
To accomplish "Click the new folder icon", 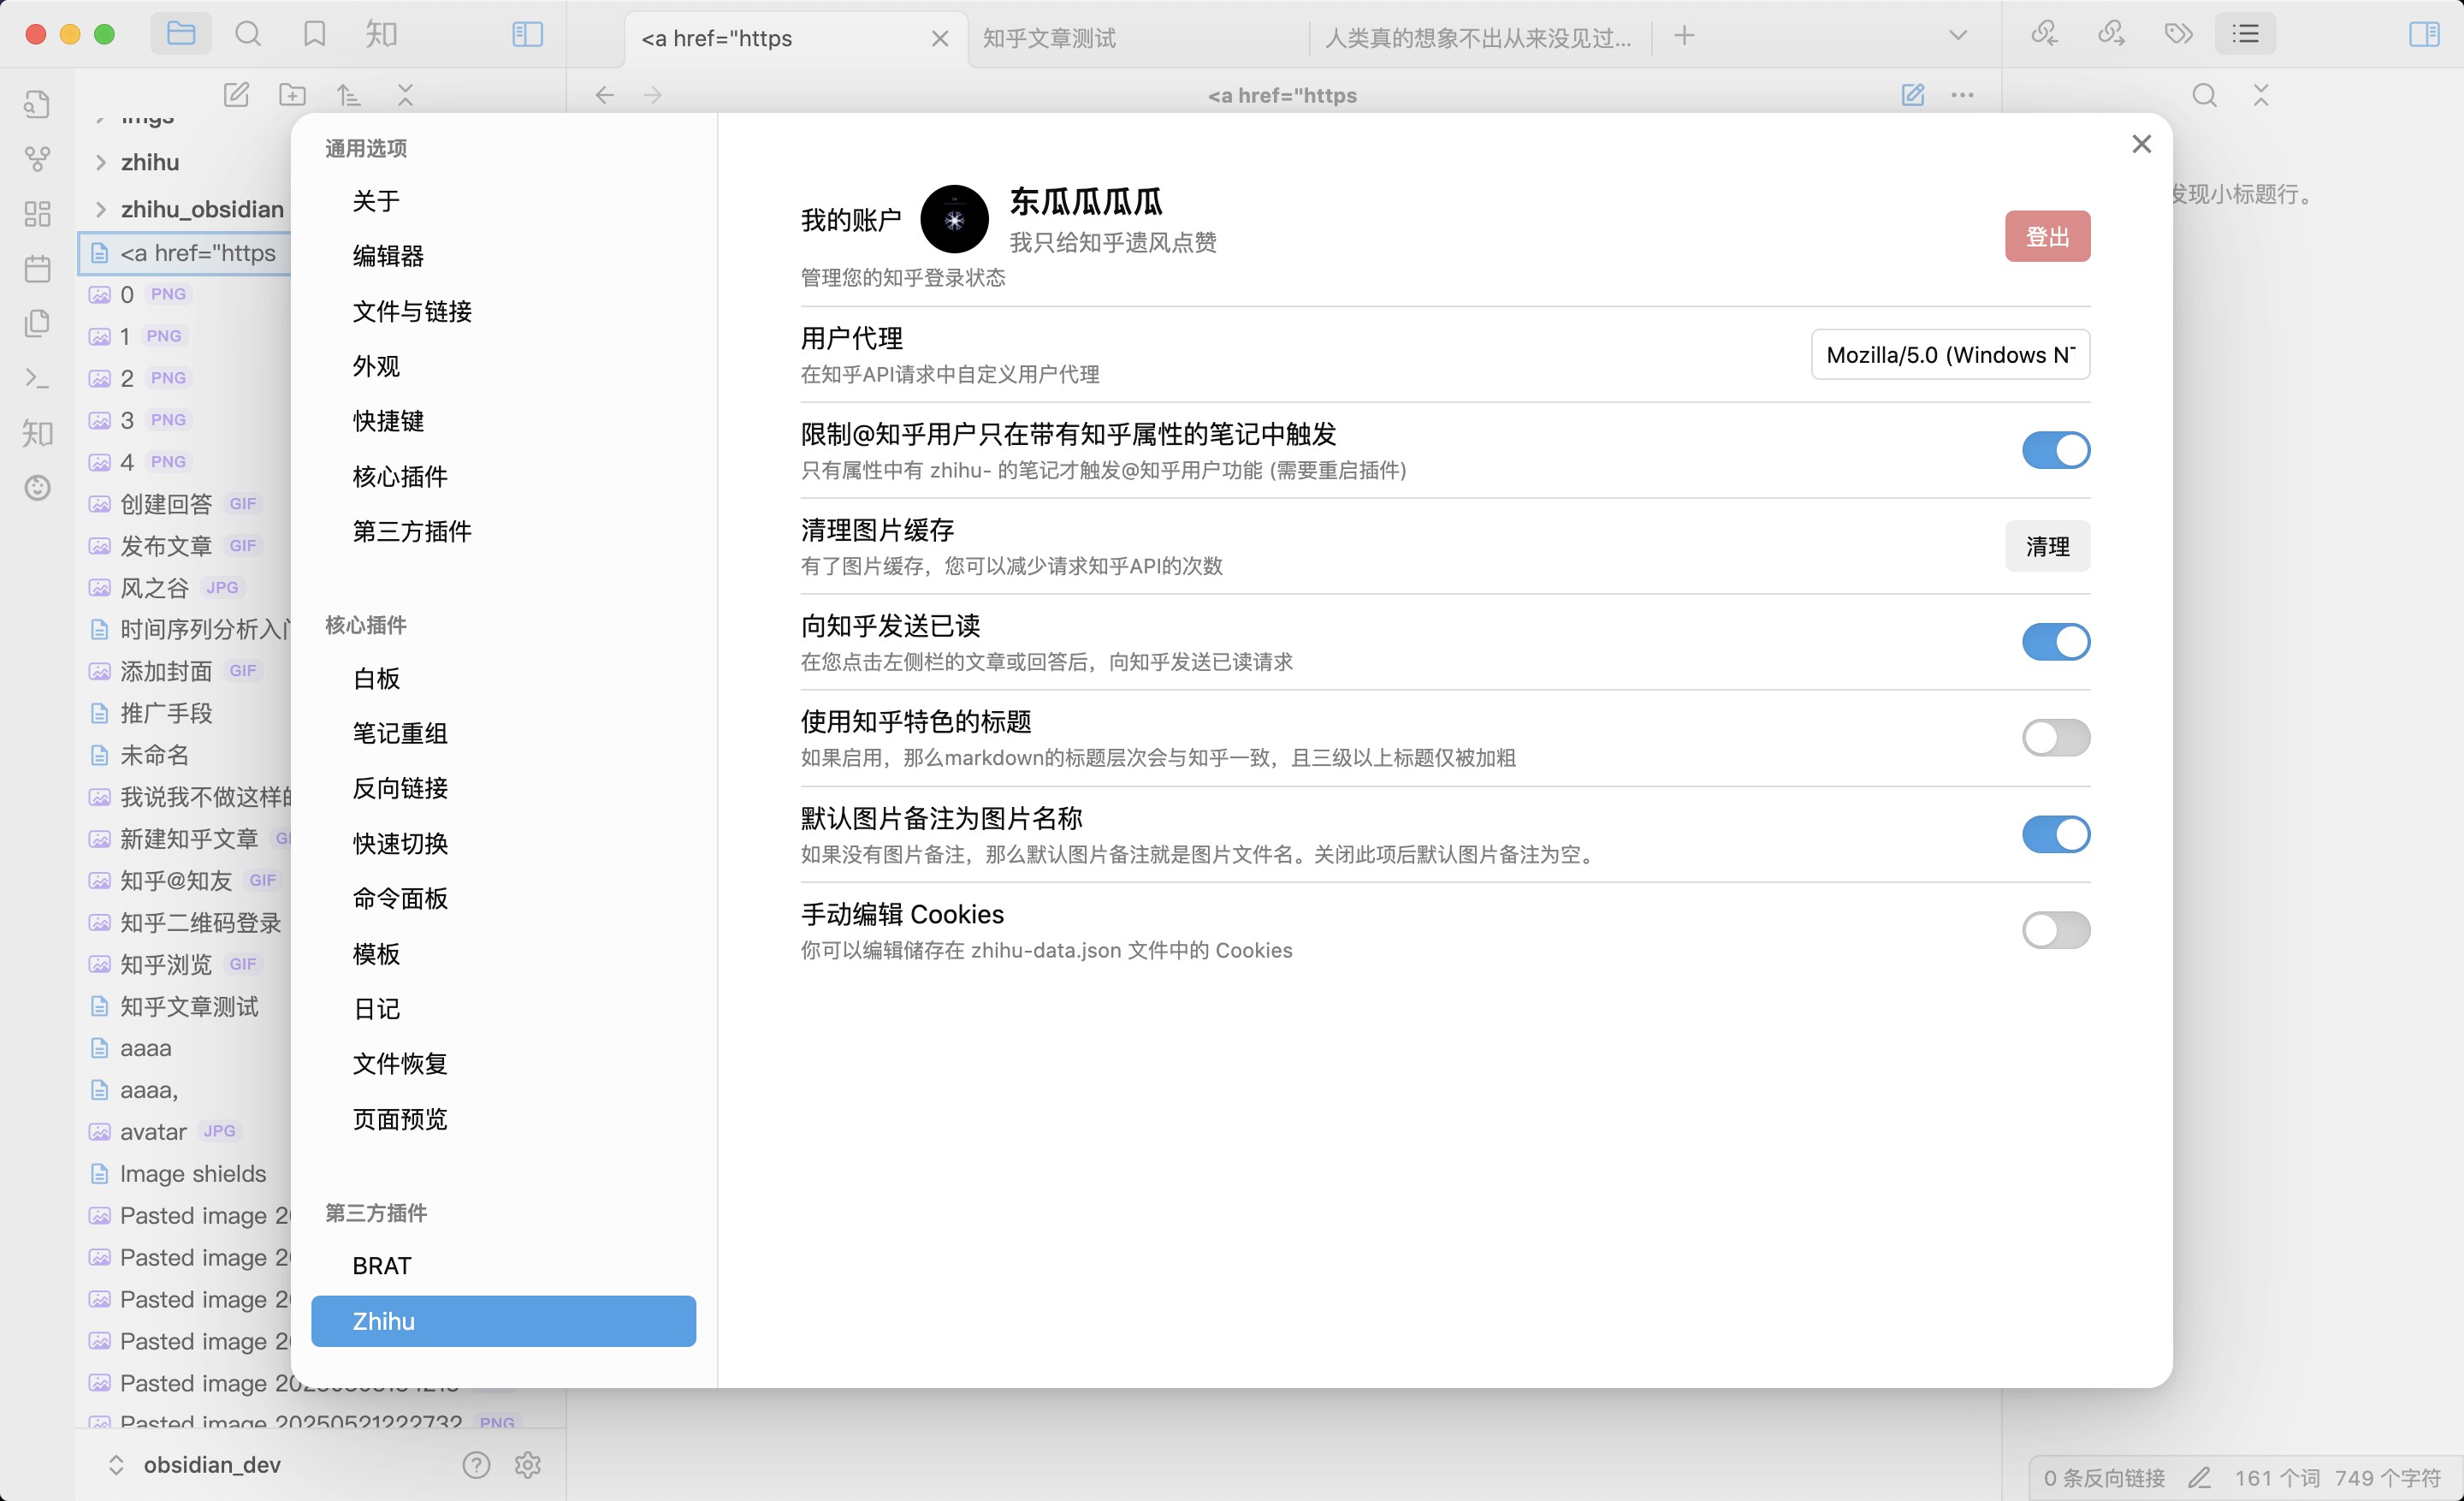I will [292, 95].
